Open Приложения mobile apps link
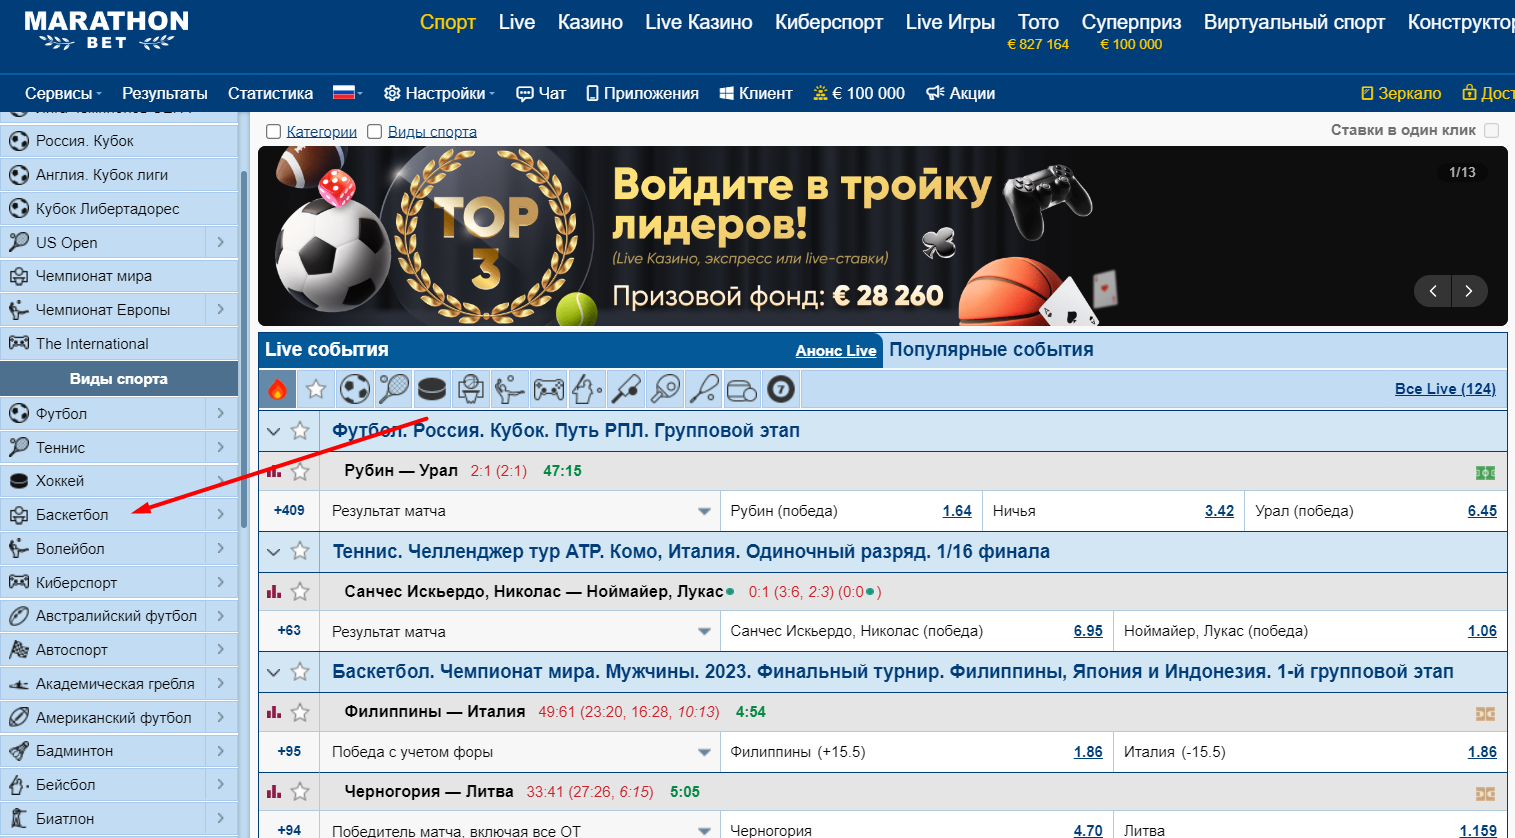 [x=642, y=93]
